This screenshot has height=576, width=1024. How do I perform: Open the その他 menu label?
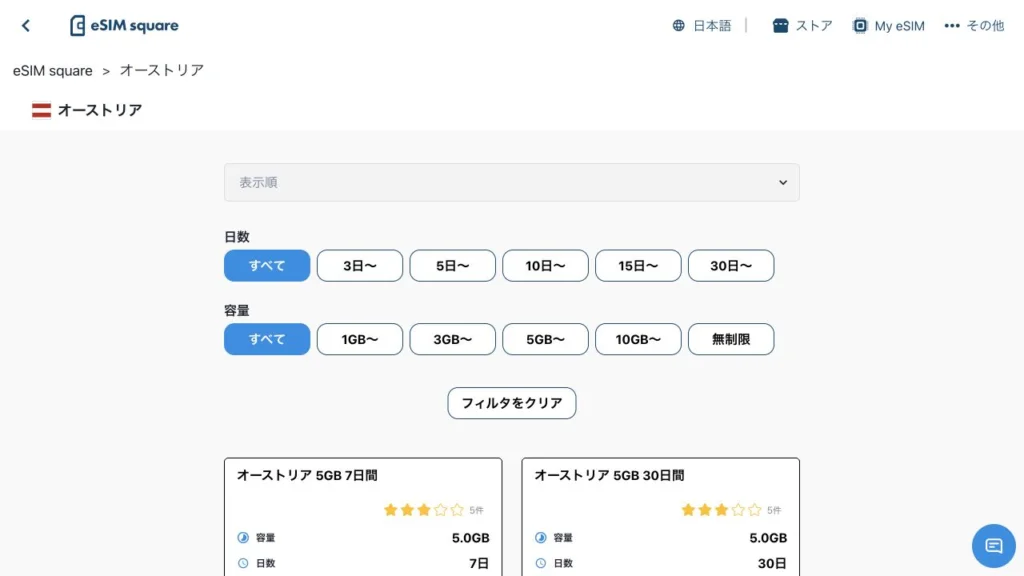pos(985,25)
